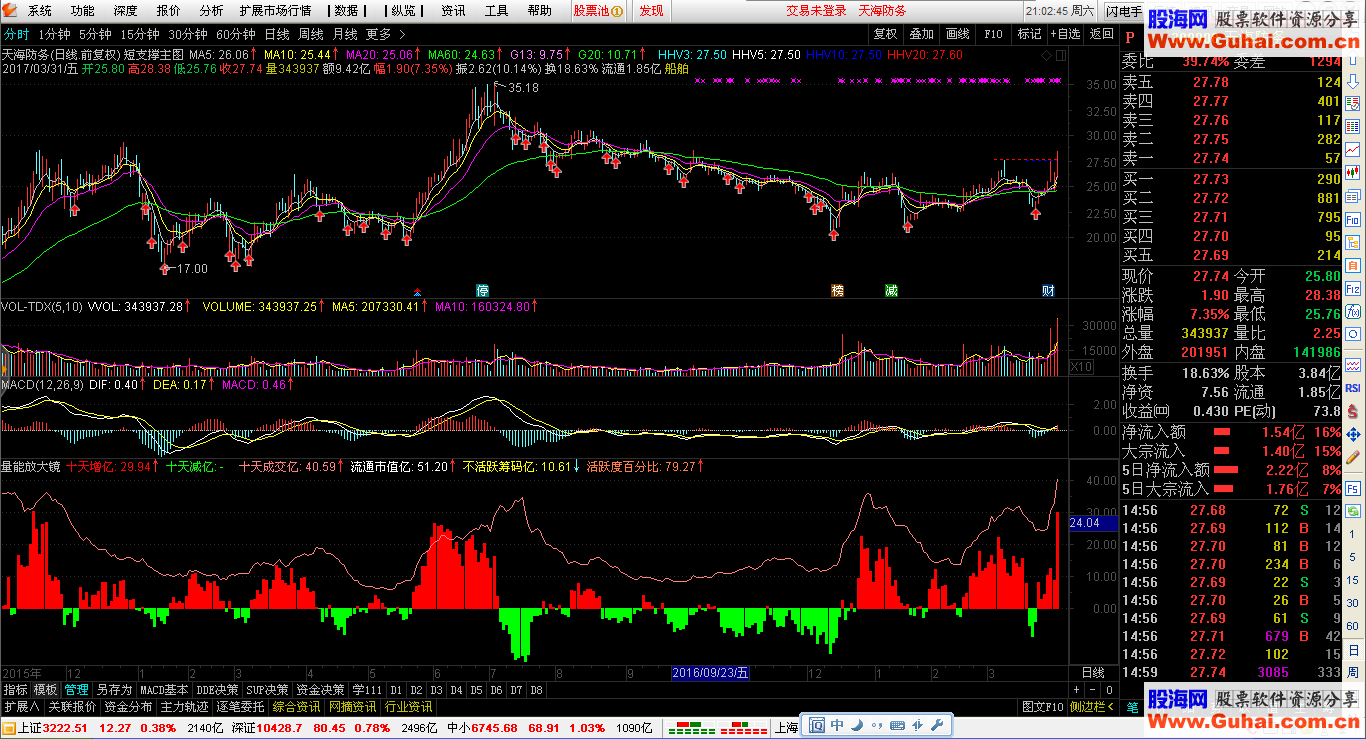1366x739 pixels.
Task: Collapse the 侧边栏 sidebar
Action: [1091, 707]
